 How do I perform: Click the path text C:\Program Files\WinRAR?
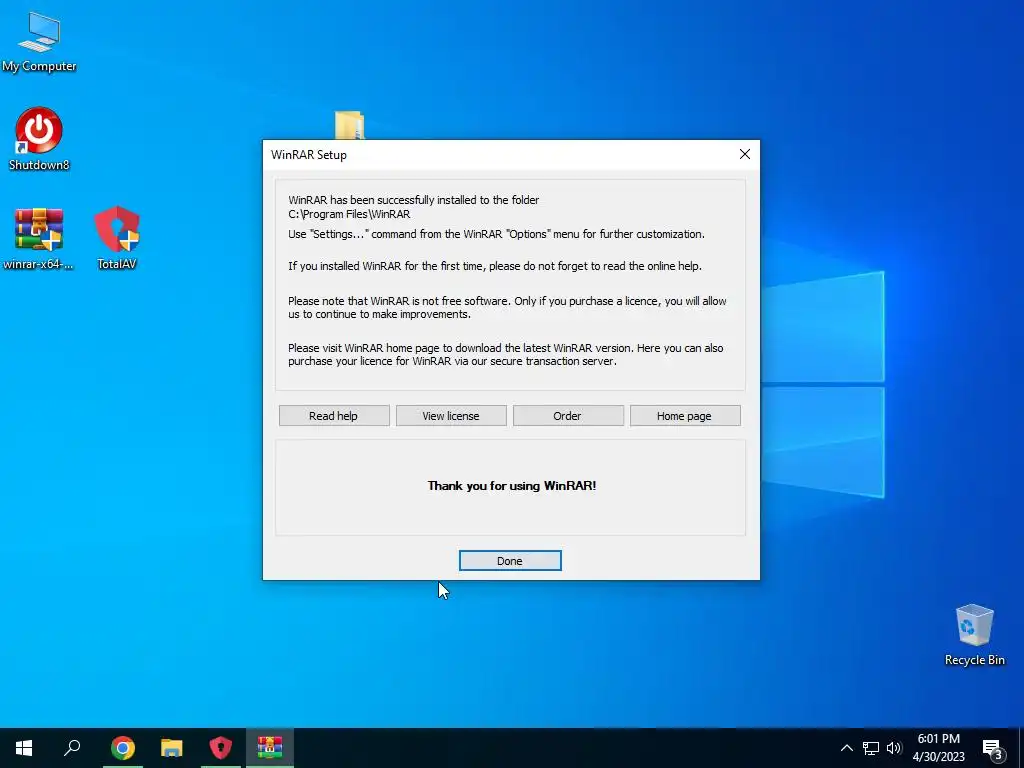(x=349, y=214)
